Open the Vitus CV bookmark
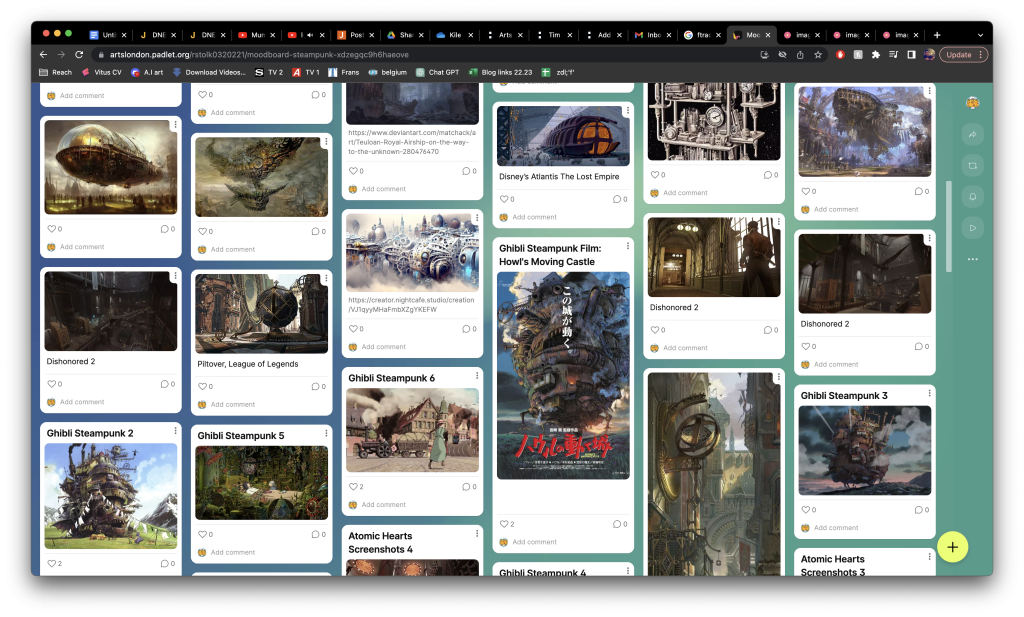This screenshot has width=1024, height=617. point(102,72)
